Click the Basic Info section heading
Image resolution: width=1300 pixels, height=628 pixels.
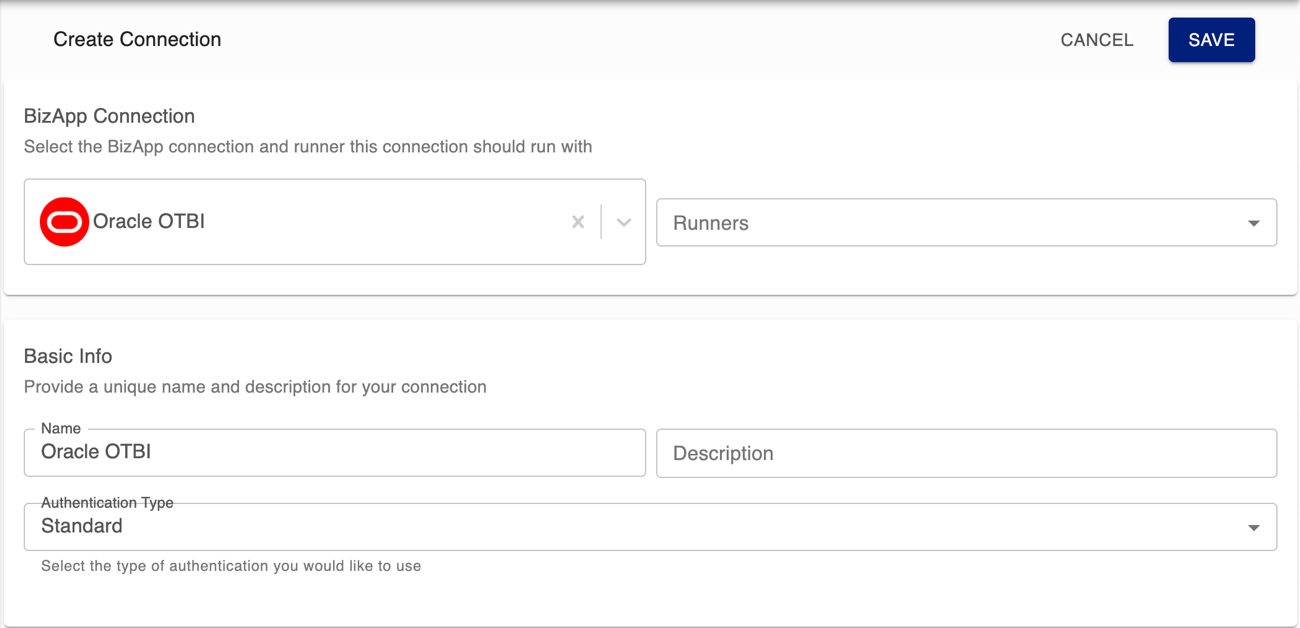(68, 356)
